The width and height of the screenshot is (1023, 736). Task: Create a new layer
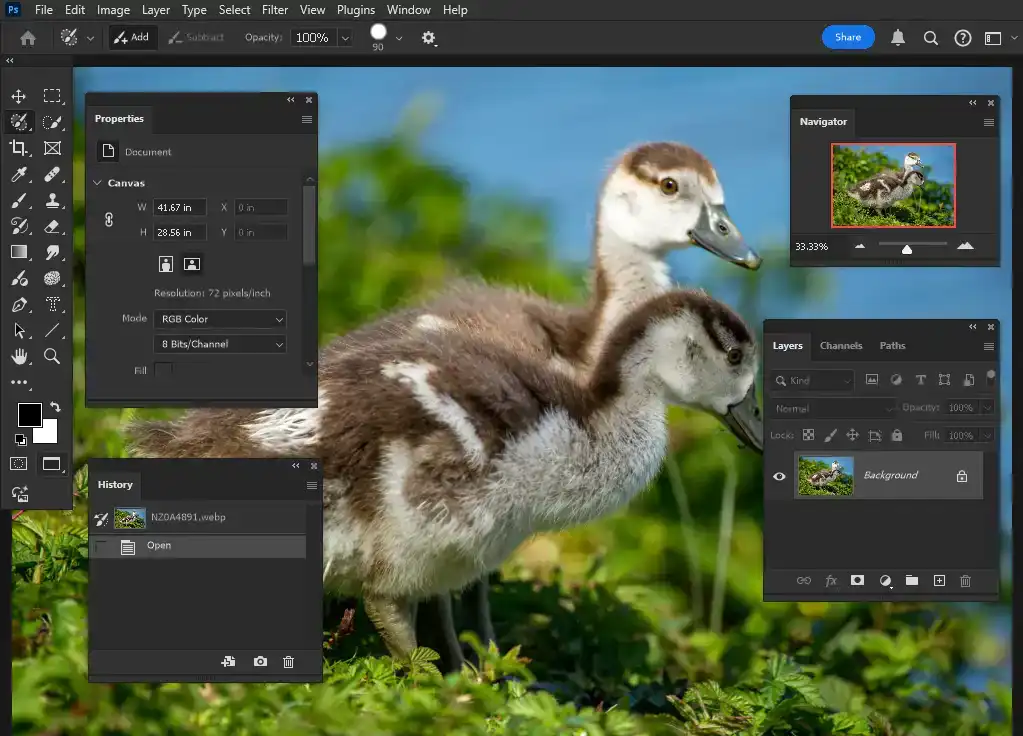(938, 581)
